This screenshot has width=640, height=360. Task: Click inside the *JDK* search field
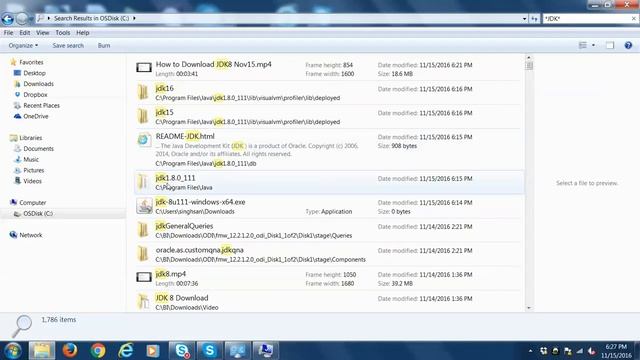[586, 18]
